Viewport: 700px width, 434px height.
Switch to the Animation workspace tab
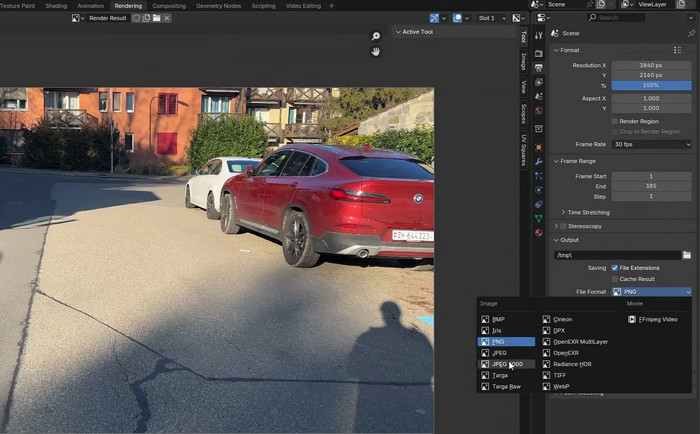coord(91,6)
